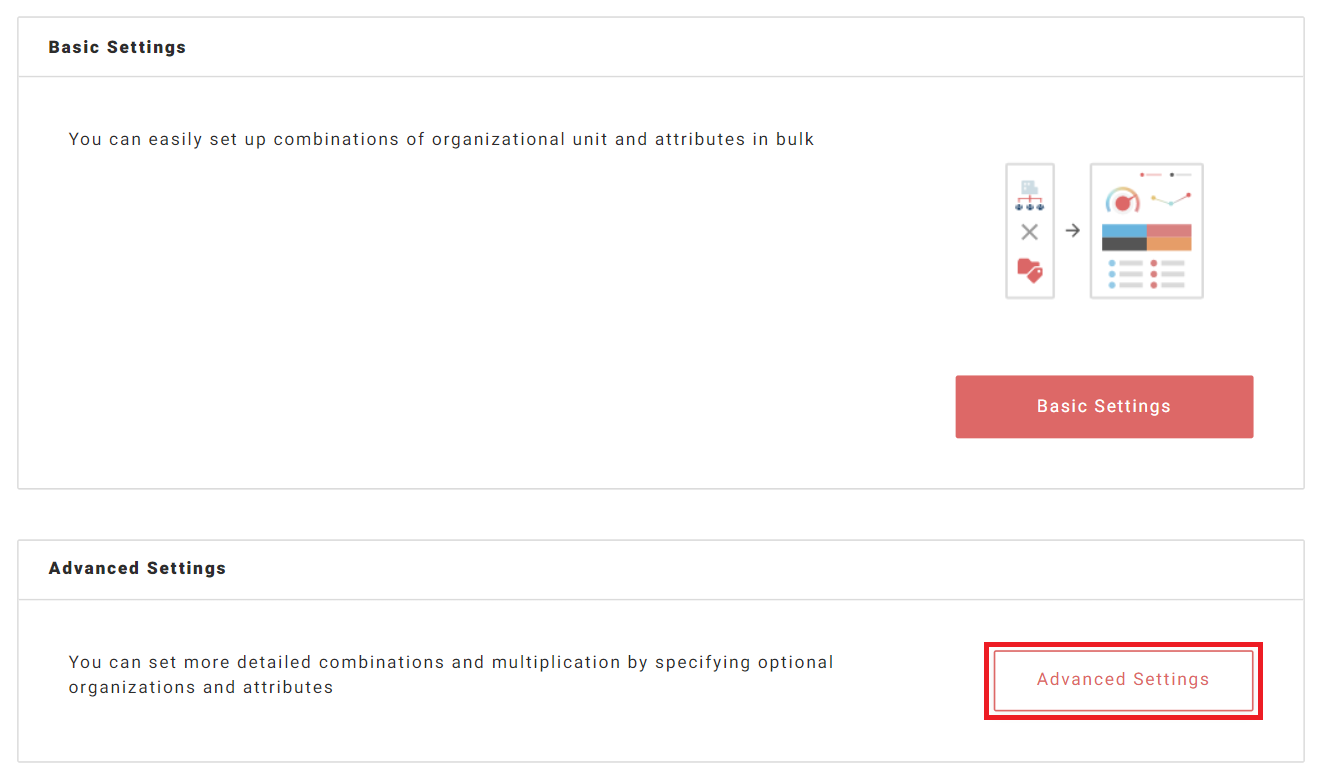Click the bulk setup description text

pyautogui.click(x=441, y=139)
